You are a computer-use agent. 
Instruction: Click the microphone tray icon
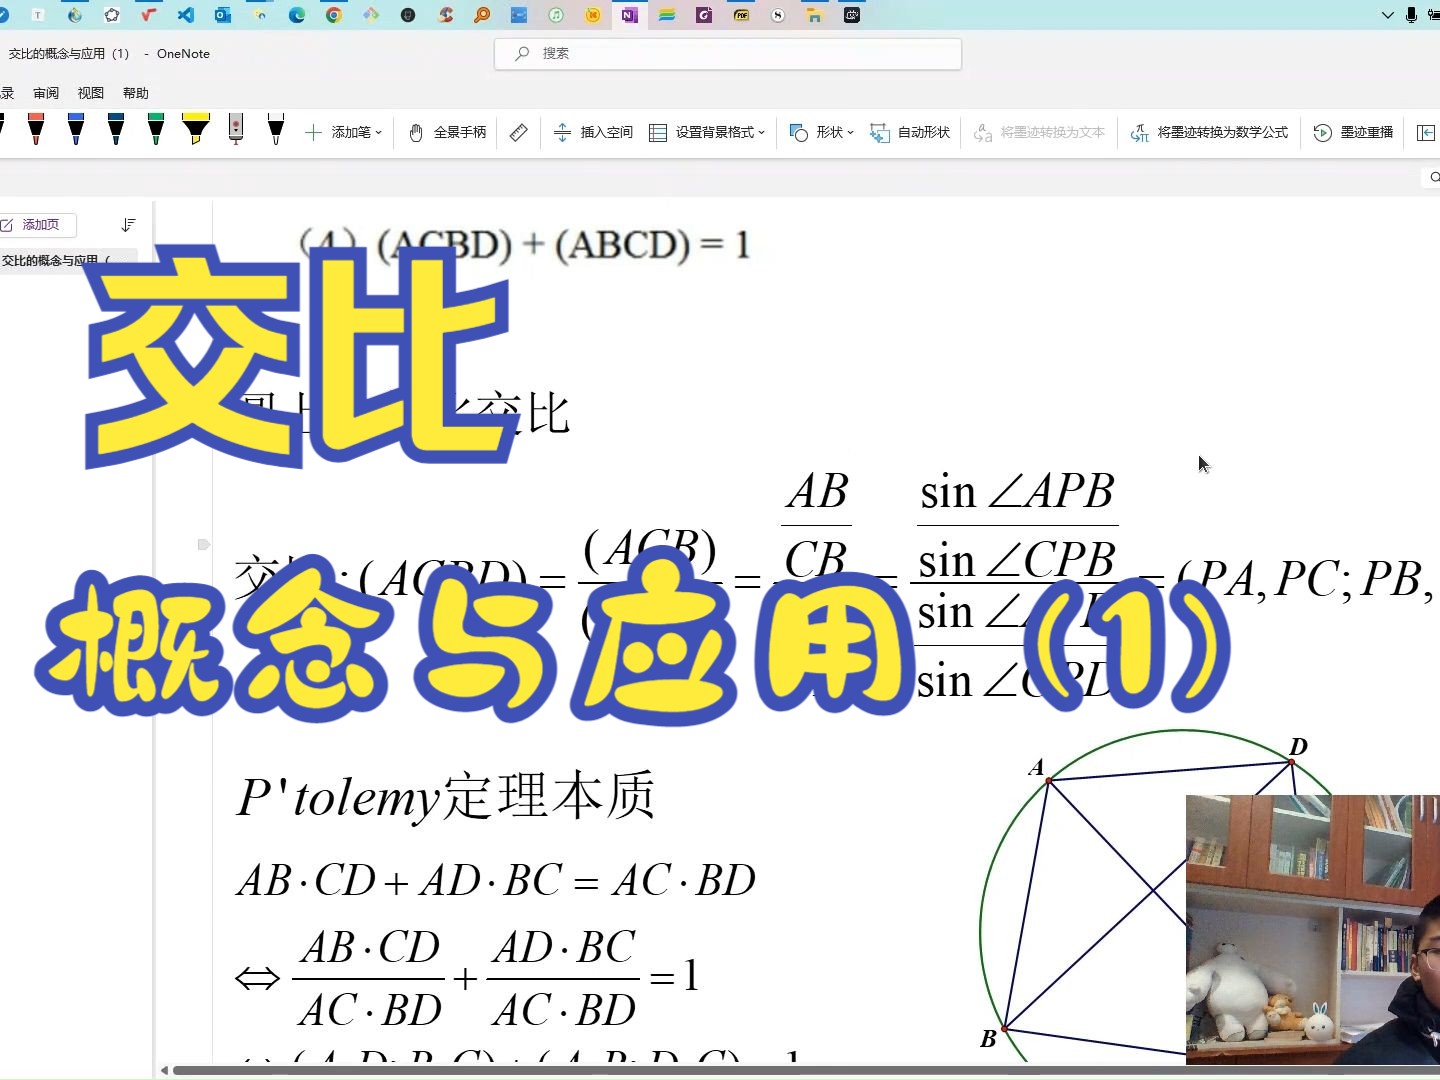(x=1411, y=15)
